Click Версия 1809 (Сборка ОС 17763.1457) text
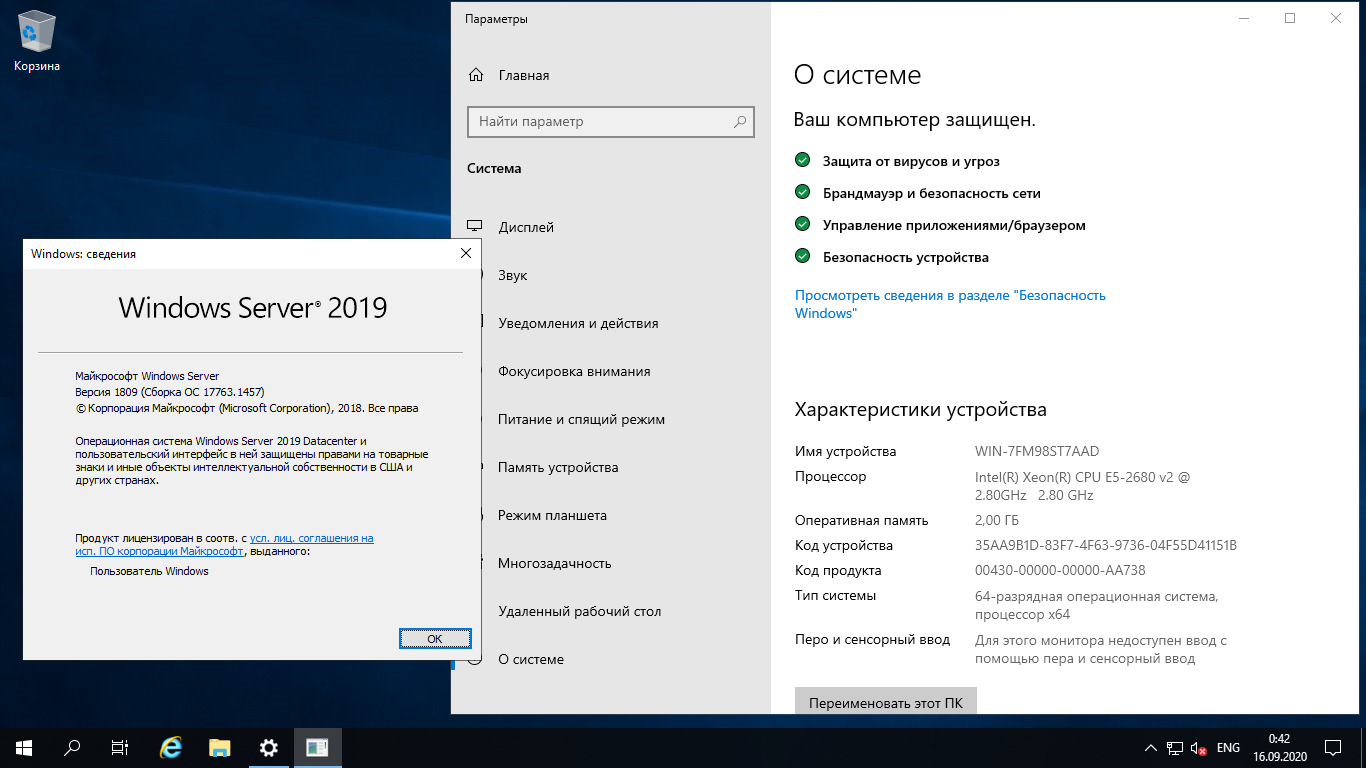The height and width of the screenshot is (768, 1366). tap(170, 392)
